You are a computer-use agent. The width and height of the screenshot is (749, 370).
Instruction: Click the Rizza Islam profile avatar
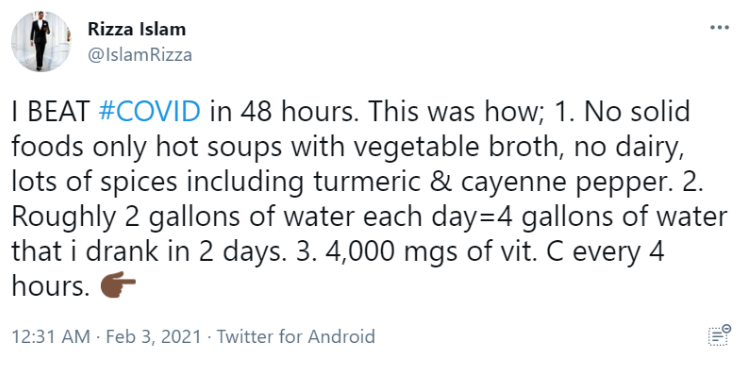41,42
